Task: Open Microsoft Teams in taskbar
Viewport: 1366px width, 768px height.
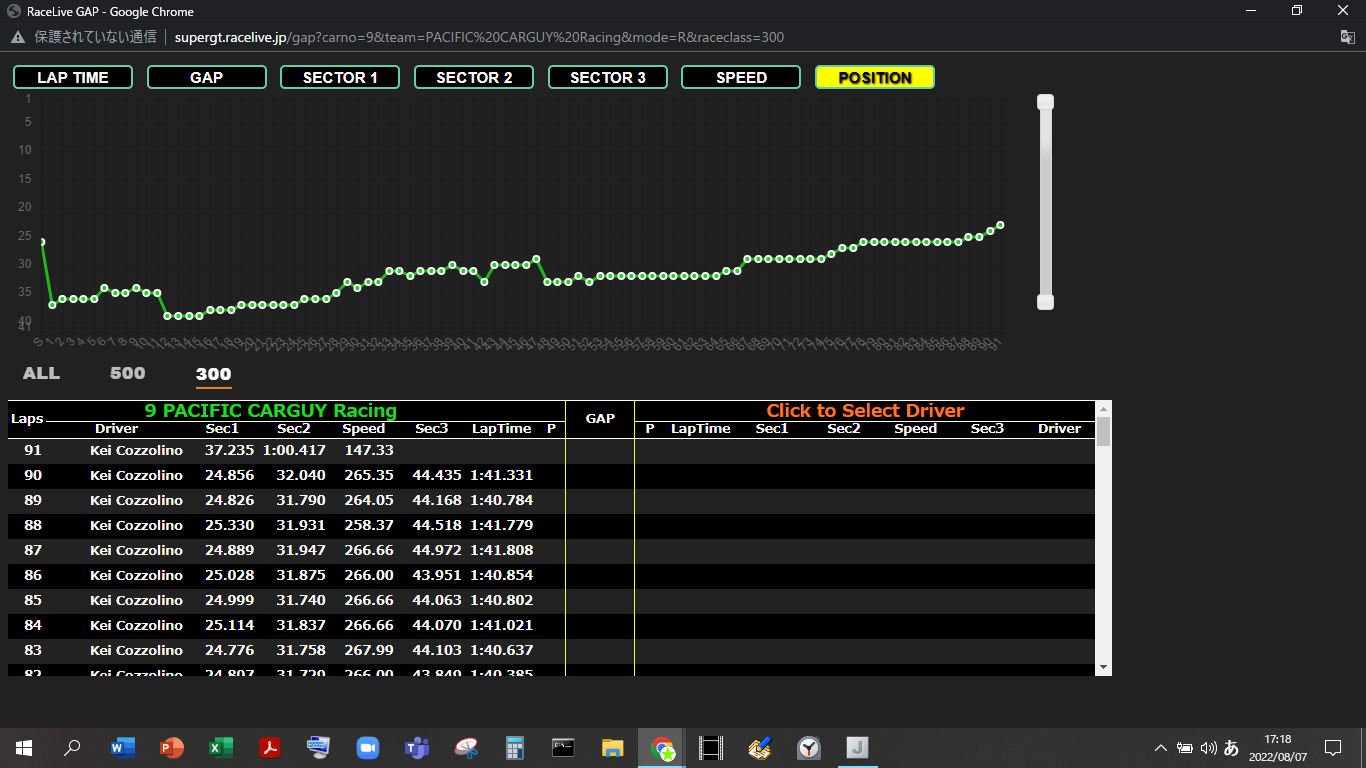Action: click(x=417, y=747)
